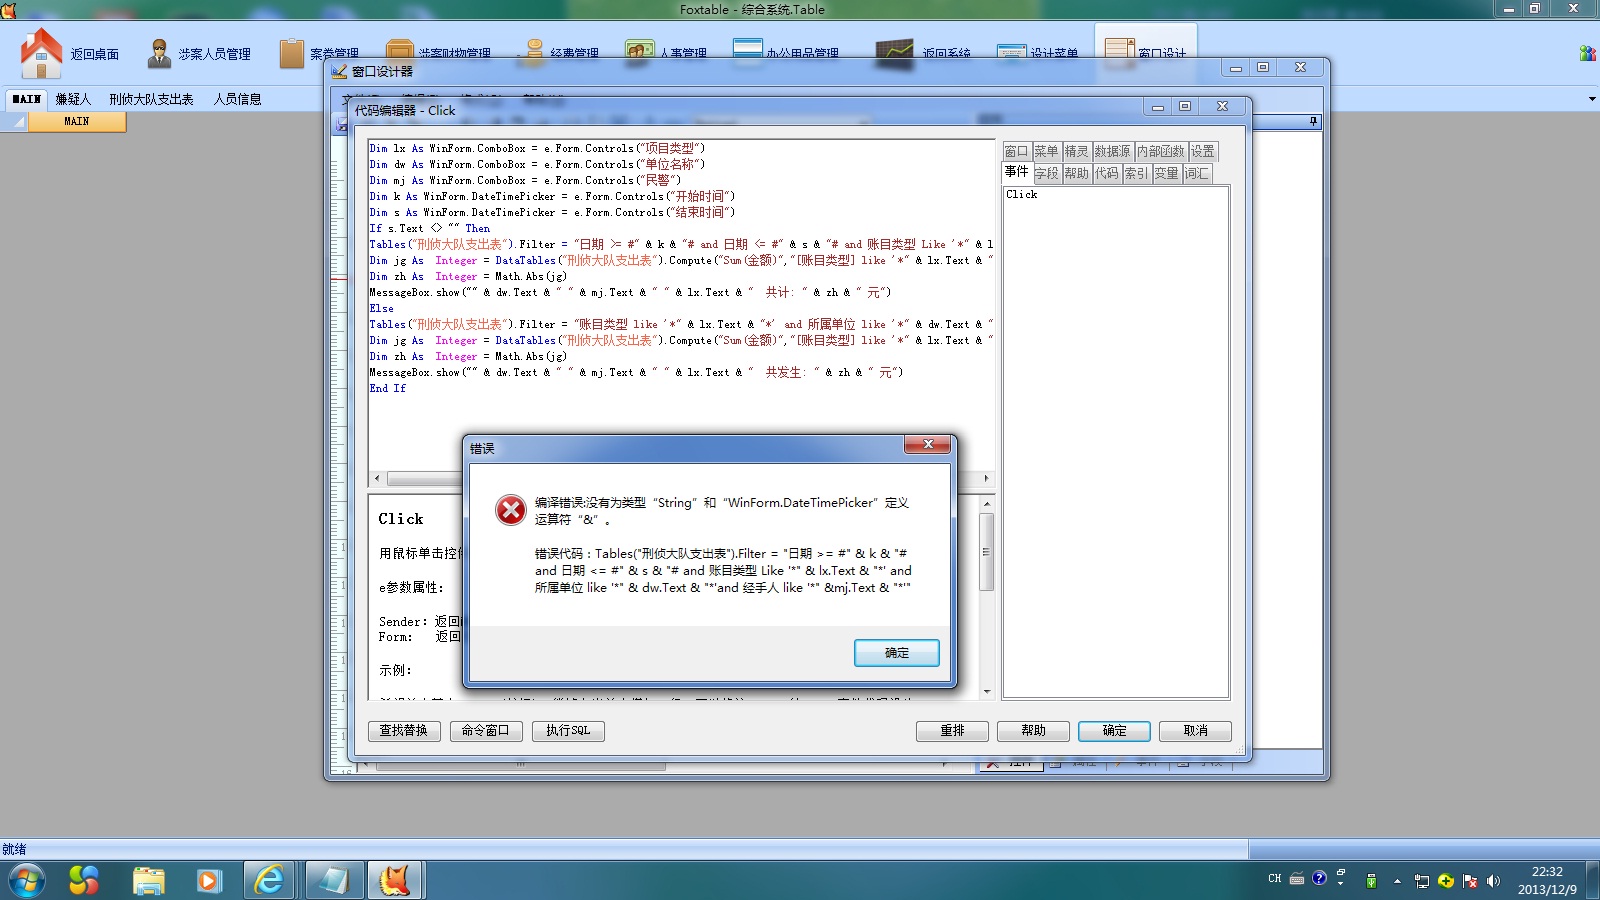Click the 'Else' line in the code
This screenshot has height=900, width=1600.
(x=382, y=308)
